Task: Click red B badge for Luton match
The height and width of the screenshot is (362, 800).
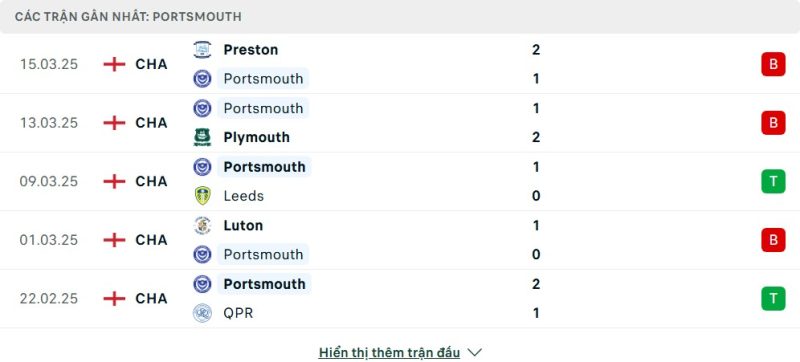Action: coord(773,240)
